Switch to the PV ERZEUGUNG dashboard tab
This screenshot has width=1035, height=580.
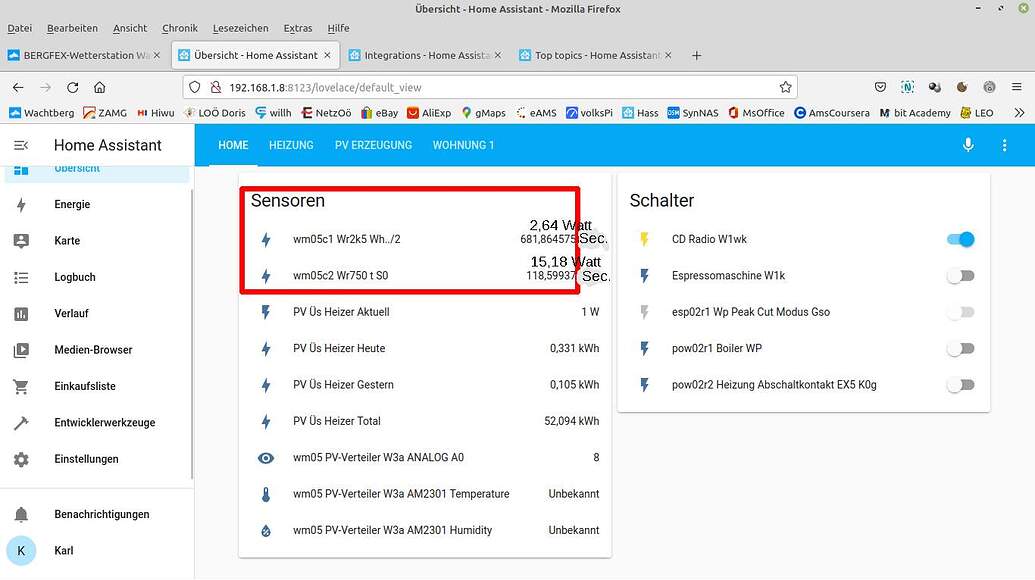(373, 145)
